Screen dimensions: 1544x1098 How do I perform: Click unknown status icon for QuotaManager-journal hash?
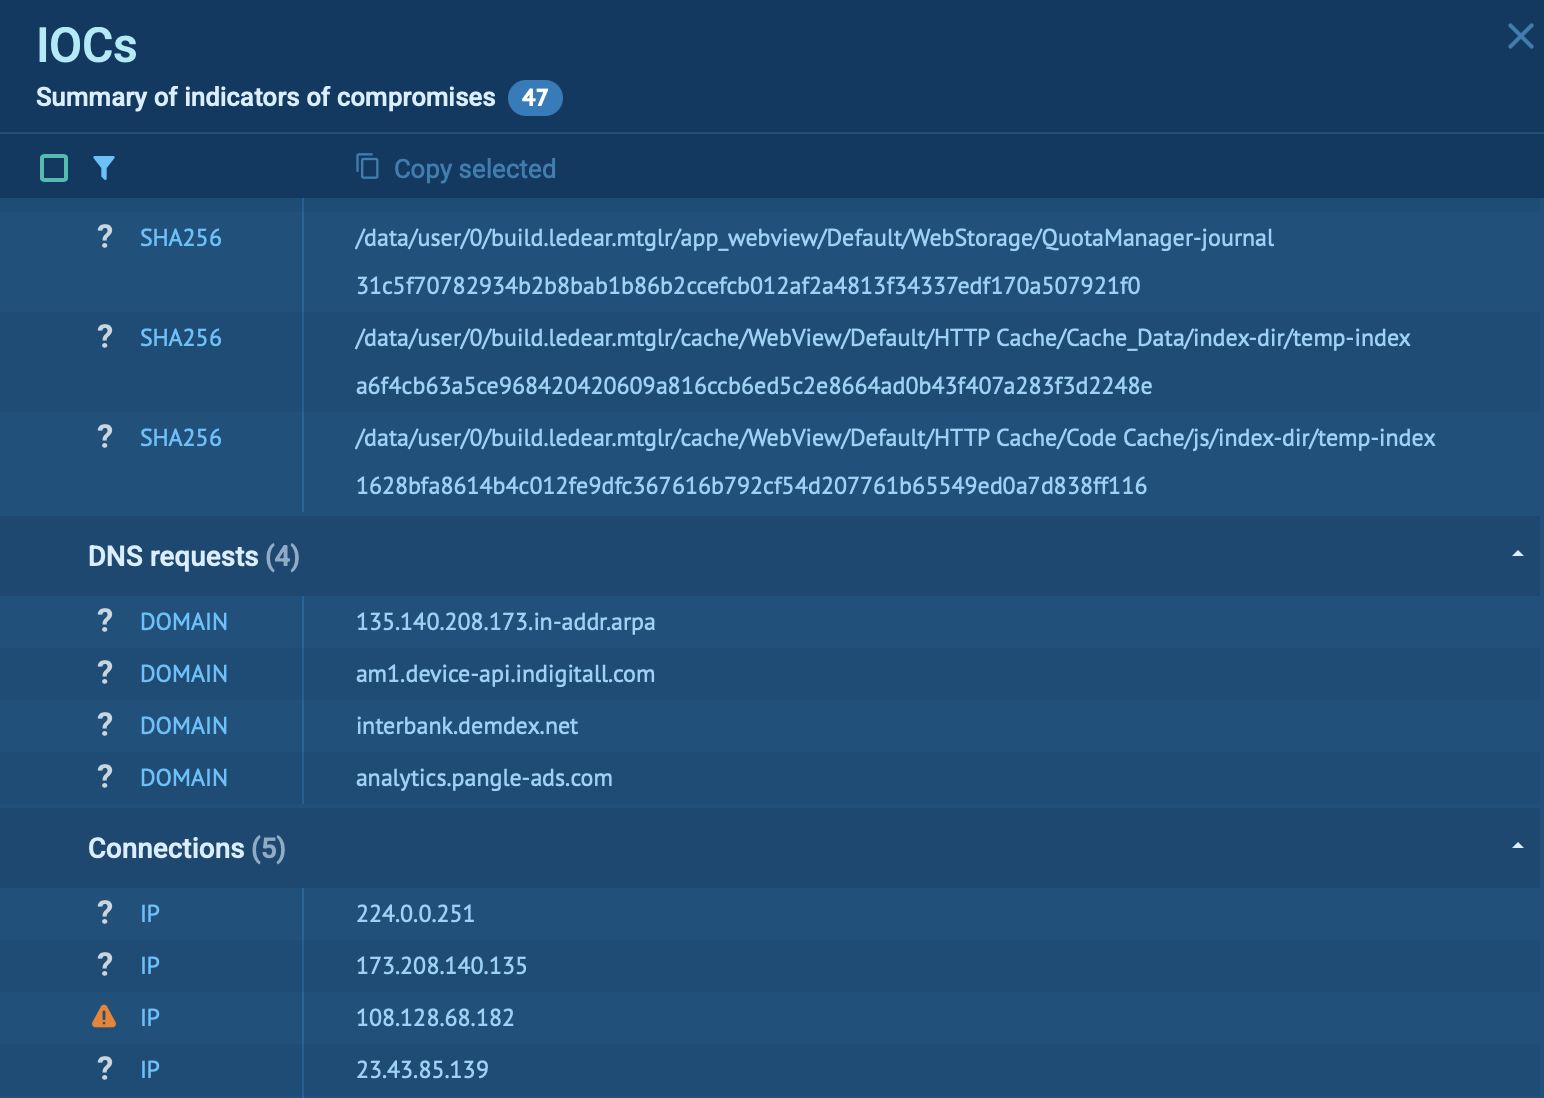coord(104,237)
